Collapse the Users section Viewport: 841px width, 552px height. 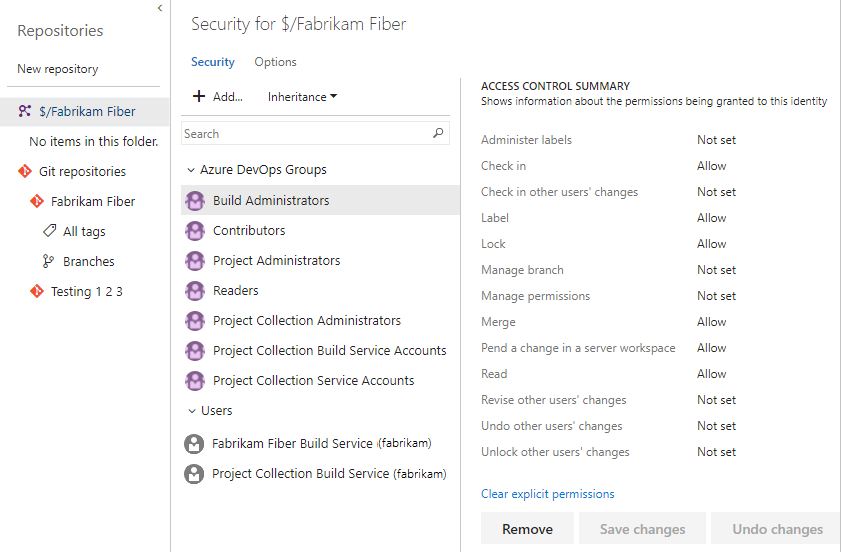[190, 410]
